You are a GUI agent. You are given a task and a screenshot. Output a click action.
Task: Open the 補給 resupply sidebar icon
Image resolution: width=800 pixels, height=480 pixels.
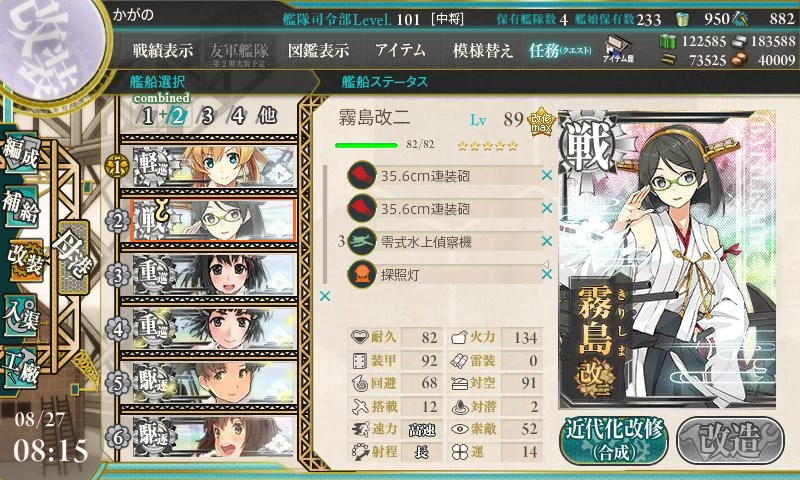21,207
